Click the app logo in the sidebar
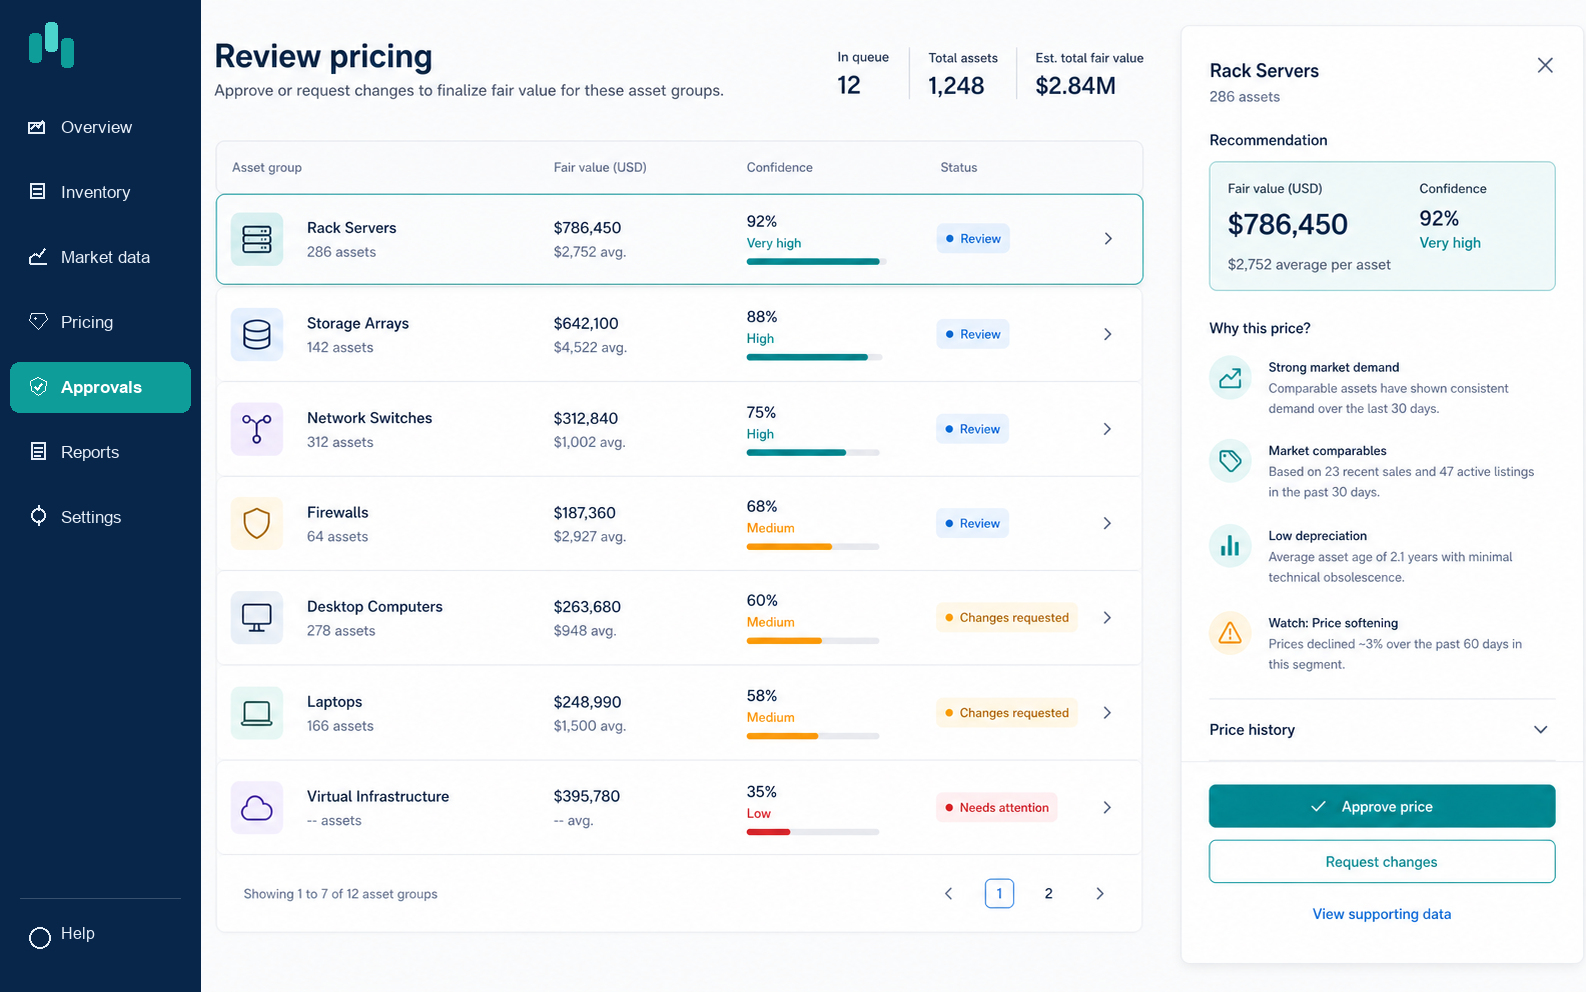 (51, 45)
